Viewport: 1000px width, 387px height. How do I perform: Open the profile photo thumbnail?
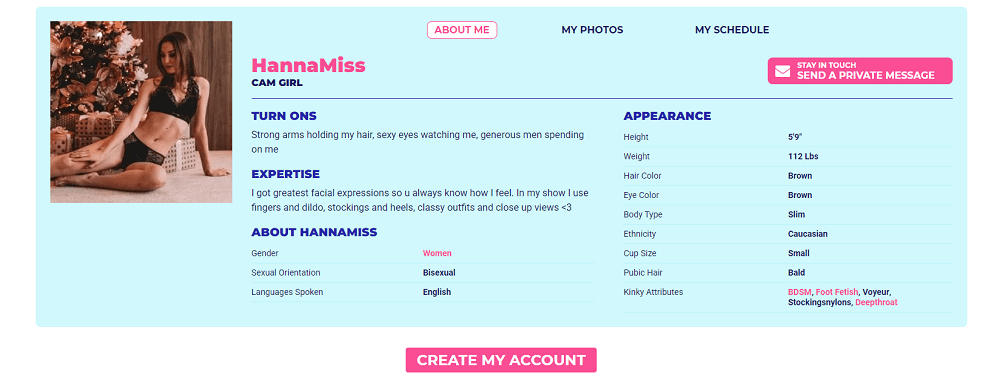coord(141,112)
